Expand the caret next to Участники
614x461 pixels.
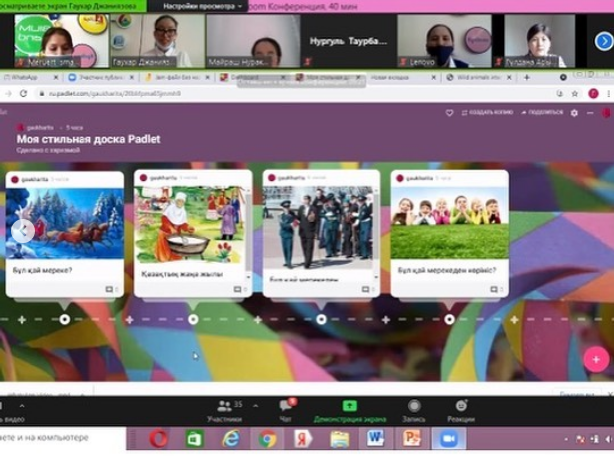pyautogui.click(x=254, y=406)
